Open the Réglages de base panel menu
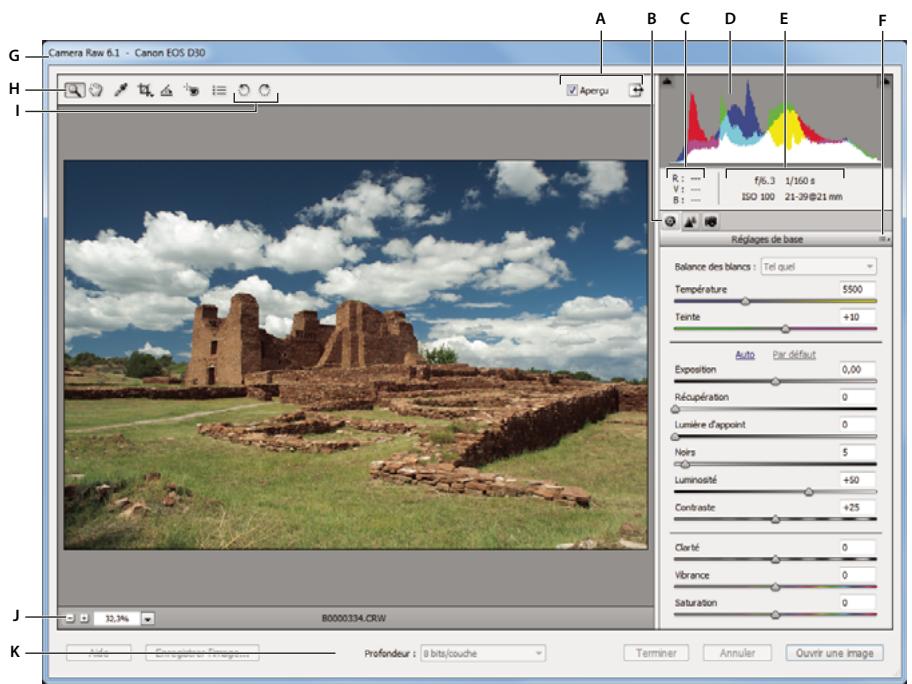This screenshot has width=912, height=684. 884,239
